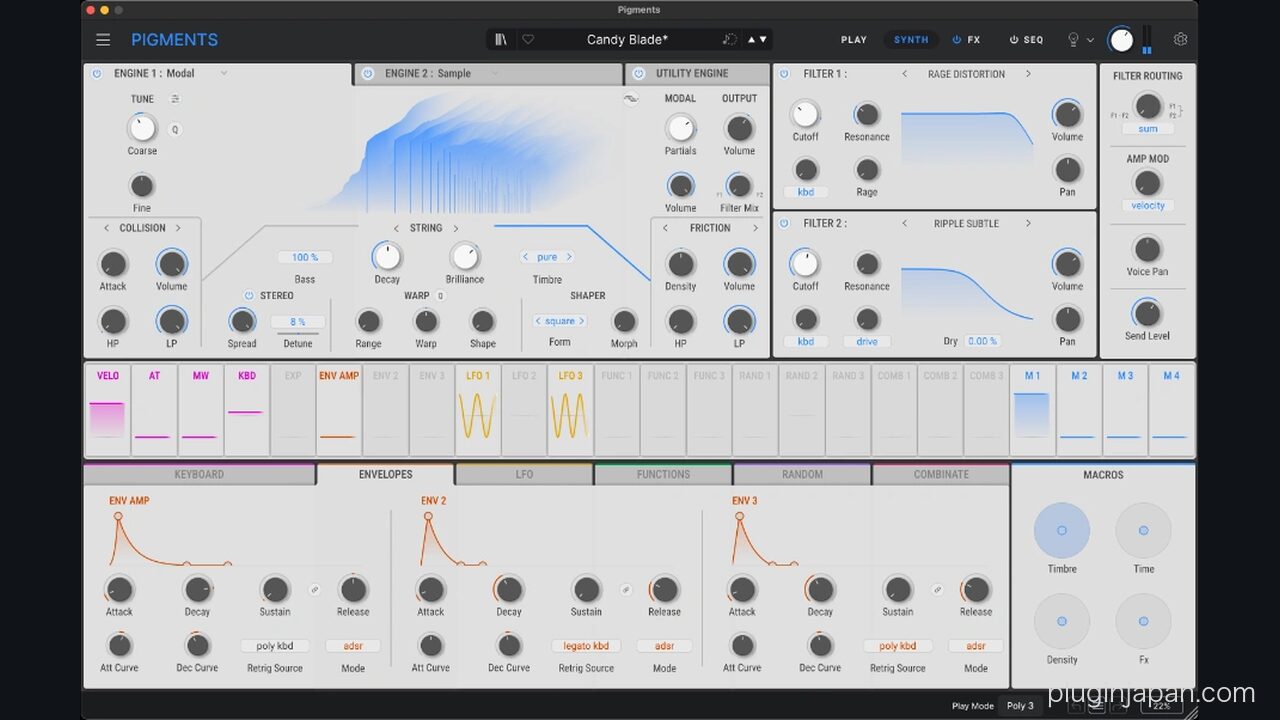
Task: Click the Warp mode icon next to WARP
Action: point(440,296)
